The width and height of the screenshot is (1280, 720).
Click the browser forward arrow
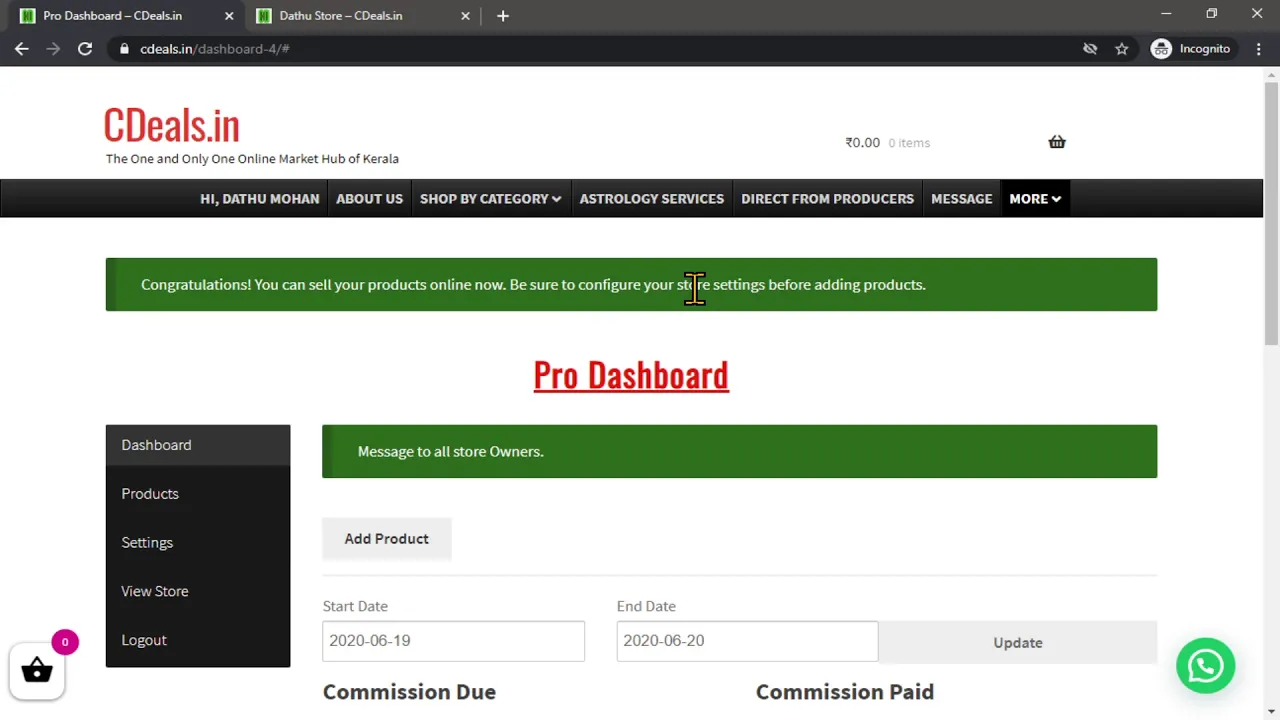[53, 48]
